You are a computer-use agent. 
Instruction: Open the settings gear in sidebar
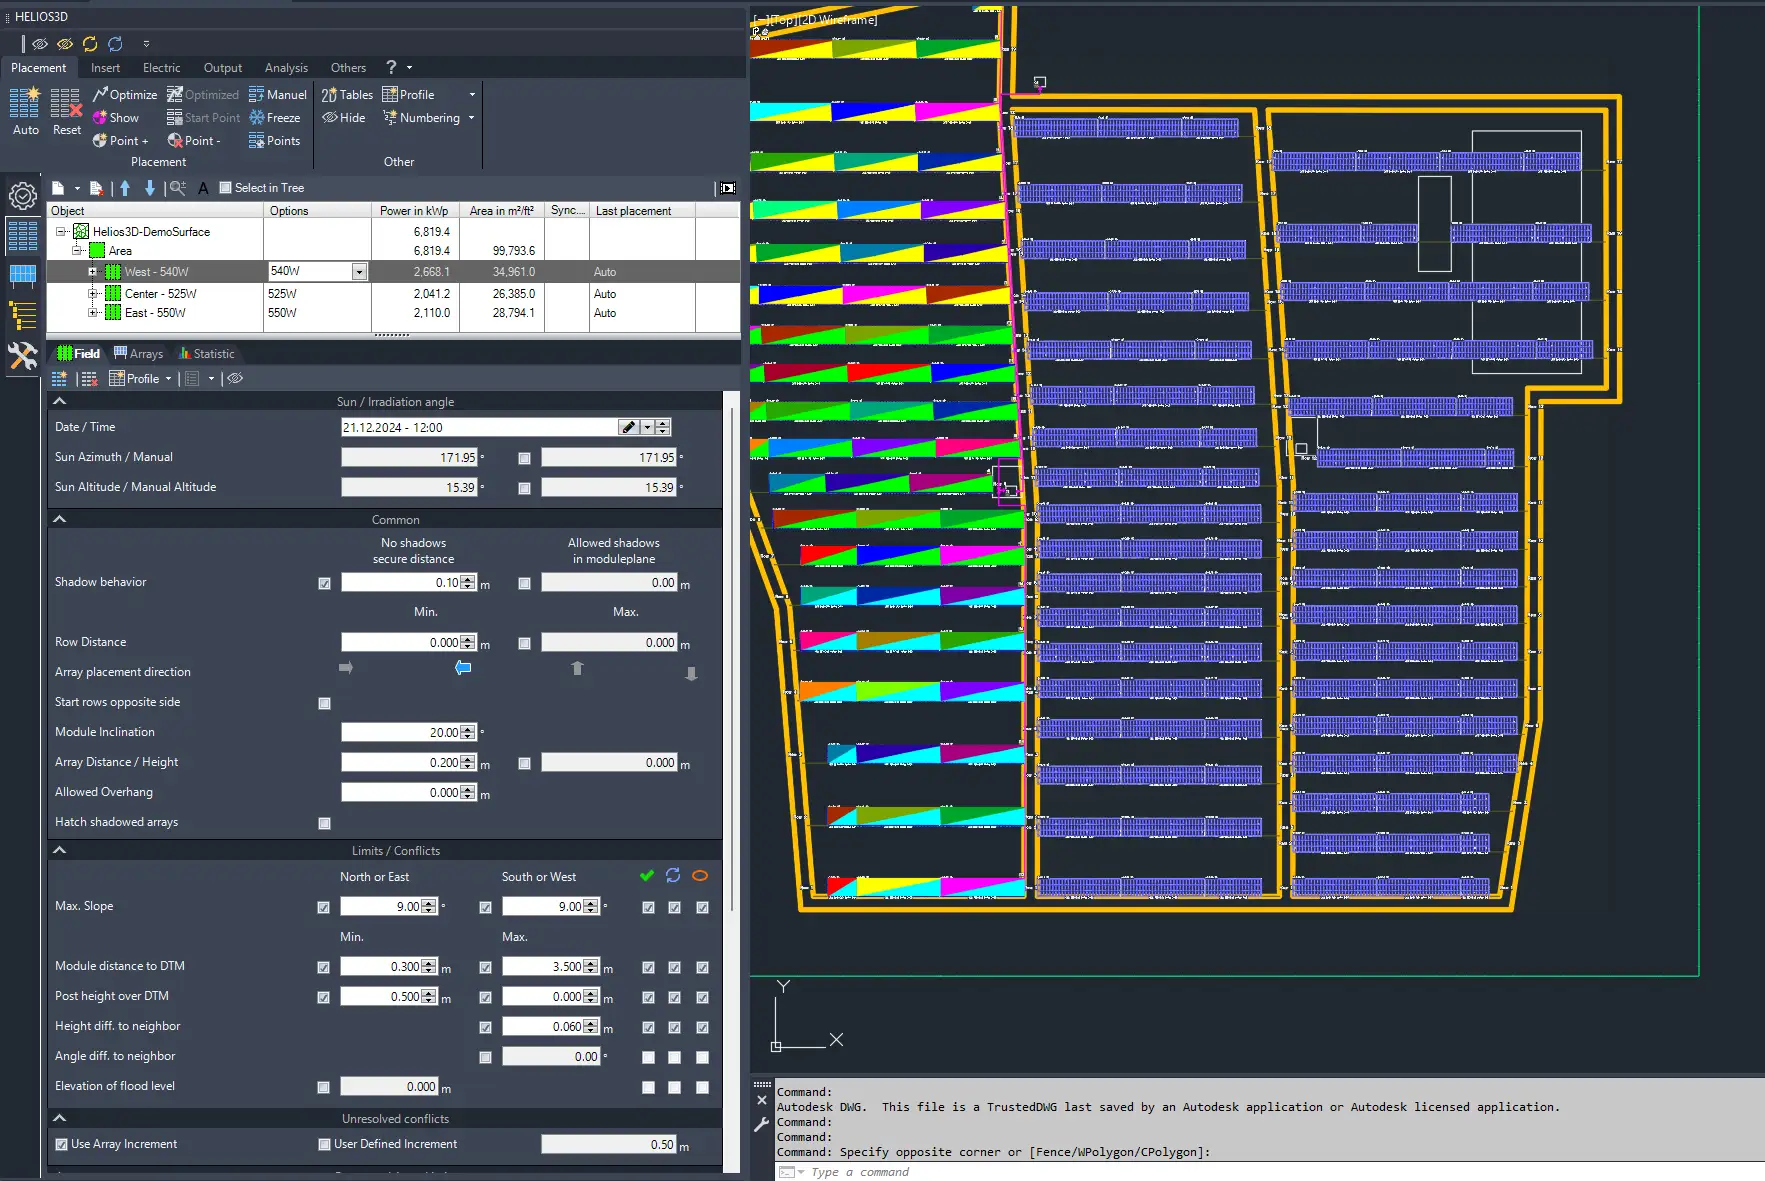click(x=23, y=195)
